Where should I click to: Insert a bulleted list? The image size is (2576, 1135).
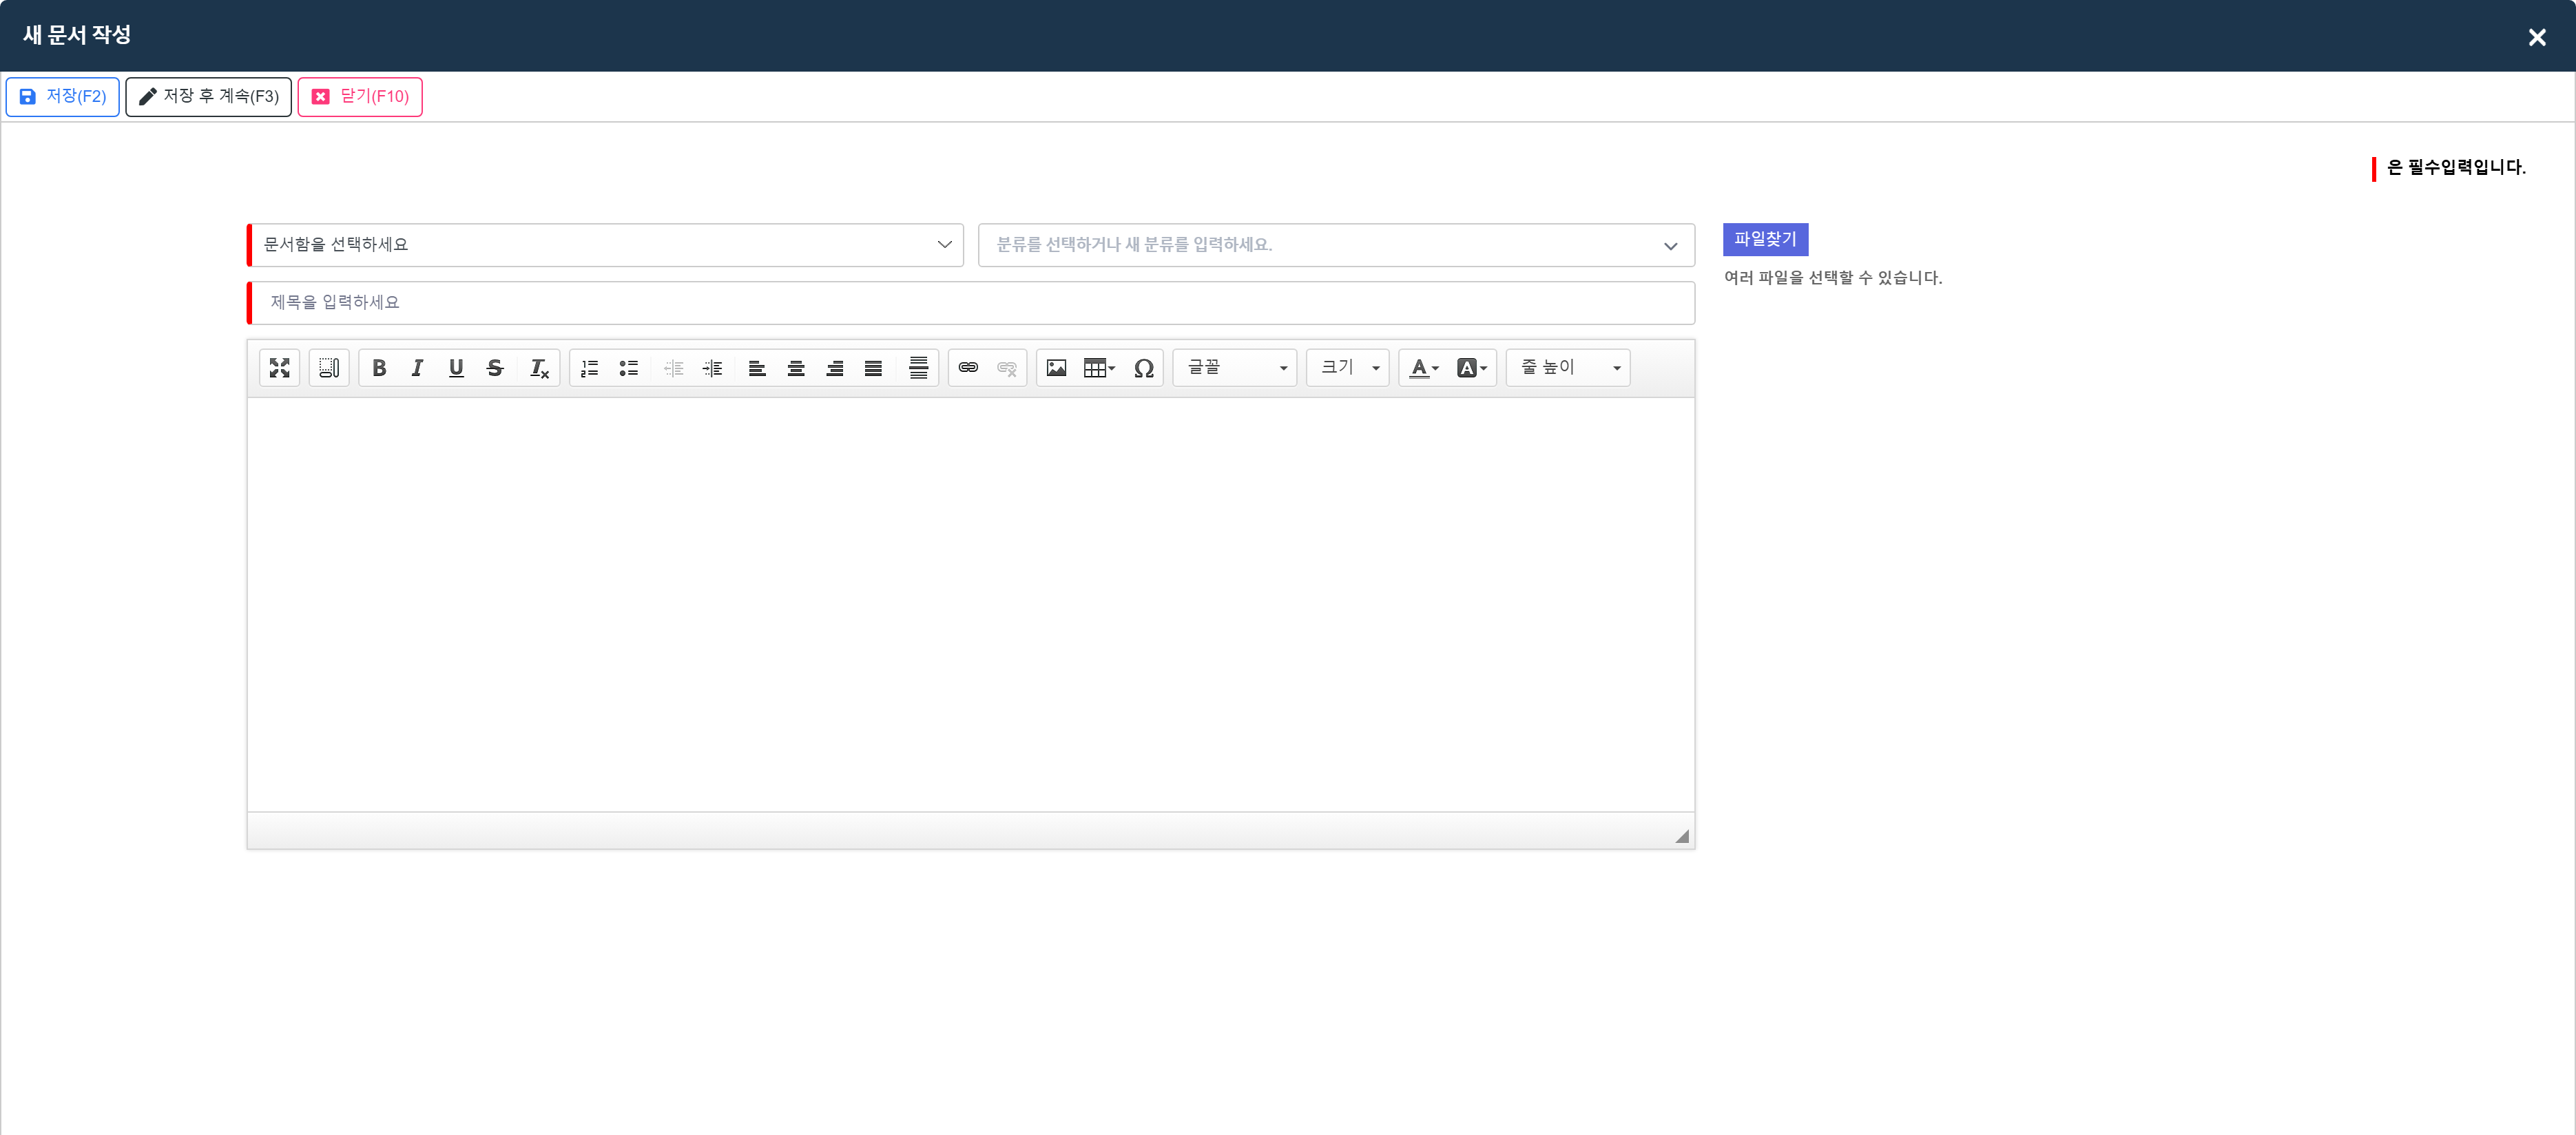pyautogui.click(x=629, y=368)
